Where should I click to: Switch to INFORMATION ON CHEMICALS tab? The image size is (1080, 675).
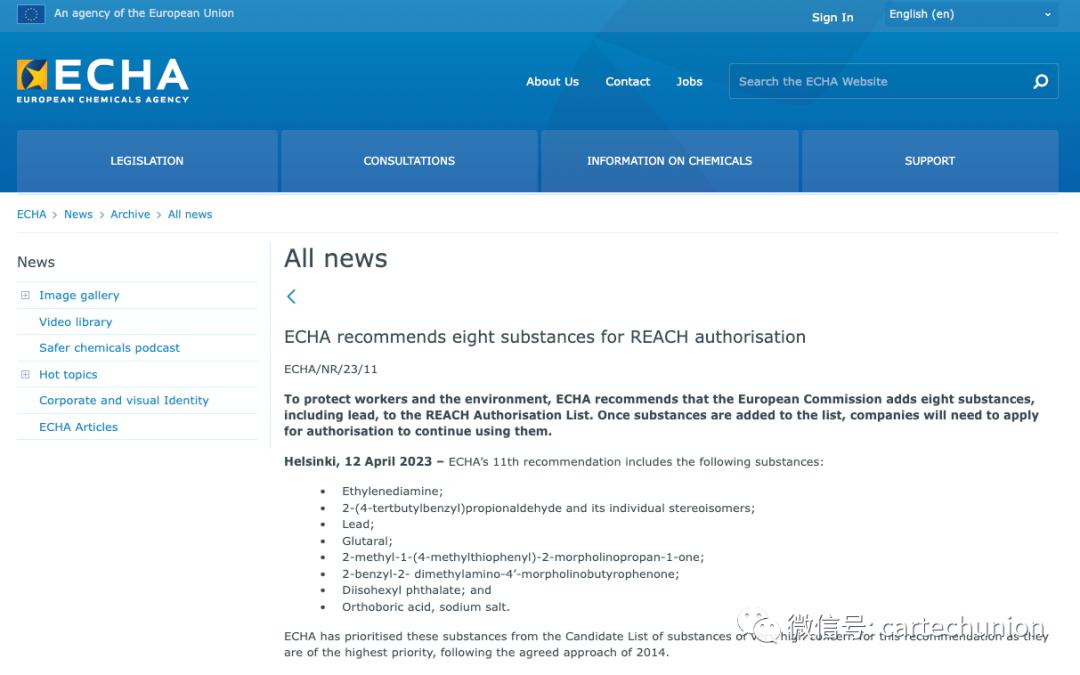pyautogui.click(x=669, y=160)
